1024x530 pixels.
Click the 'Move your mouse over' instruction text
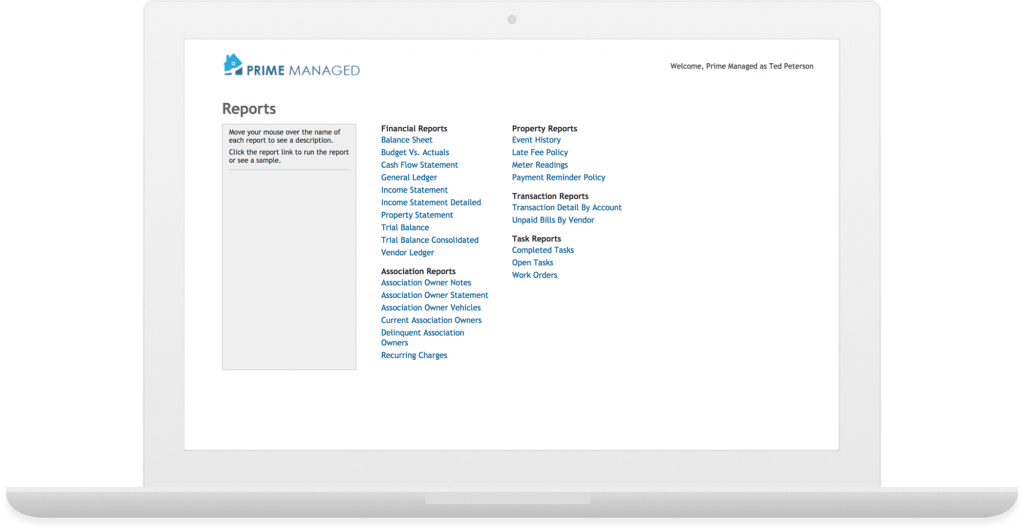point(285,136)
